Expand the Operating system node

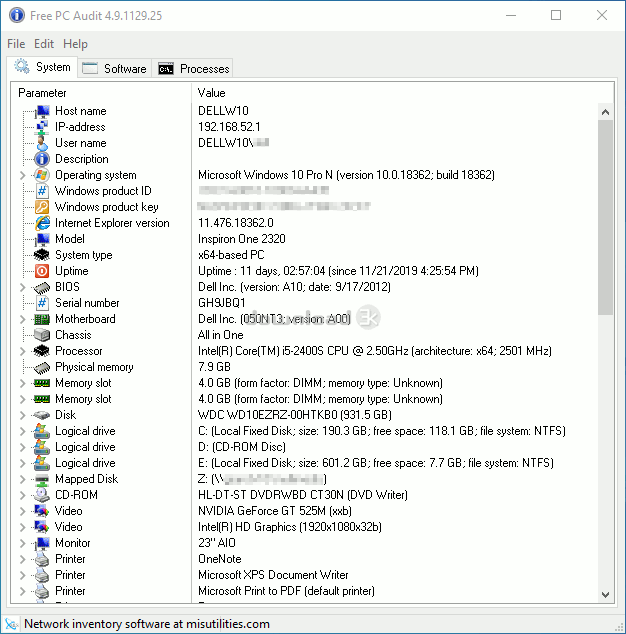[23, 175]
